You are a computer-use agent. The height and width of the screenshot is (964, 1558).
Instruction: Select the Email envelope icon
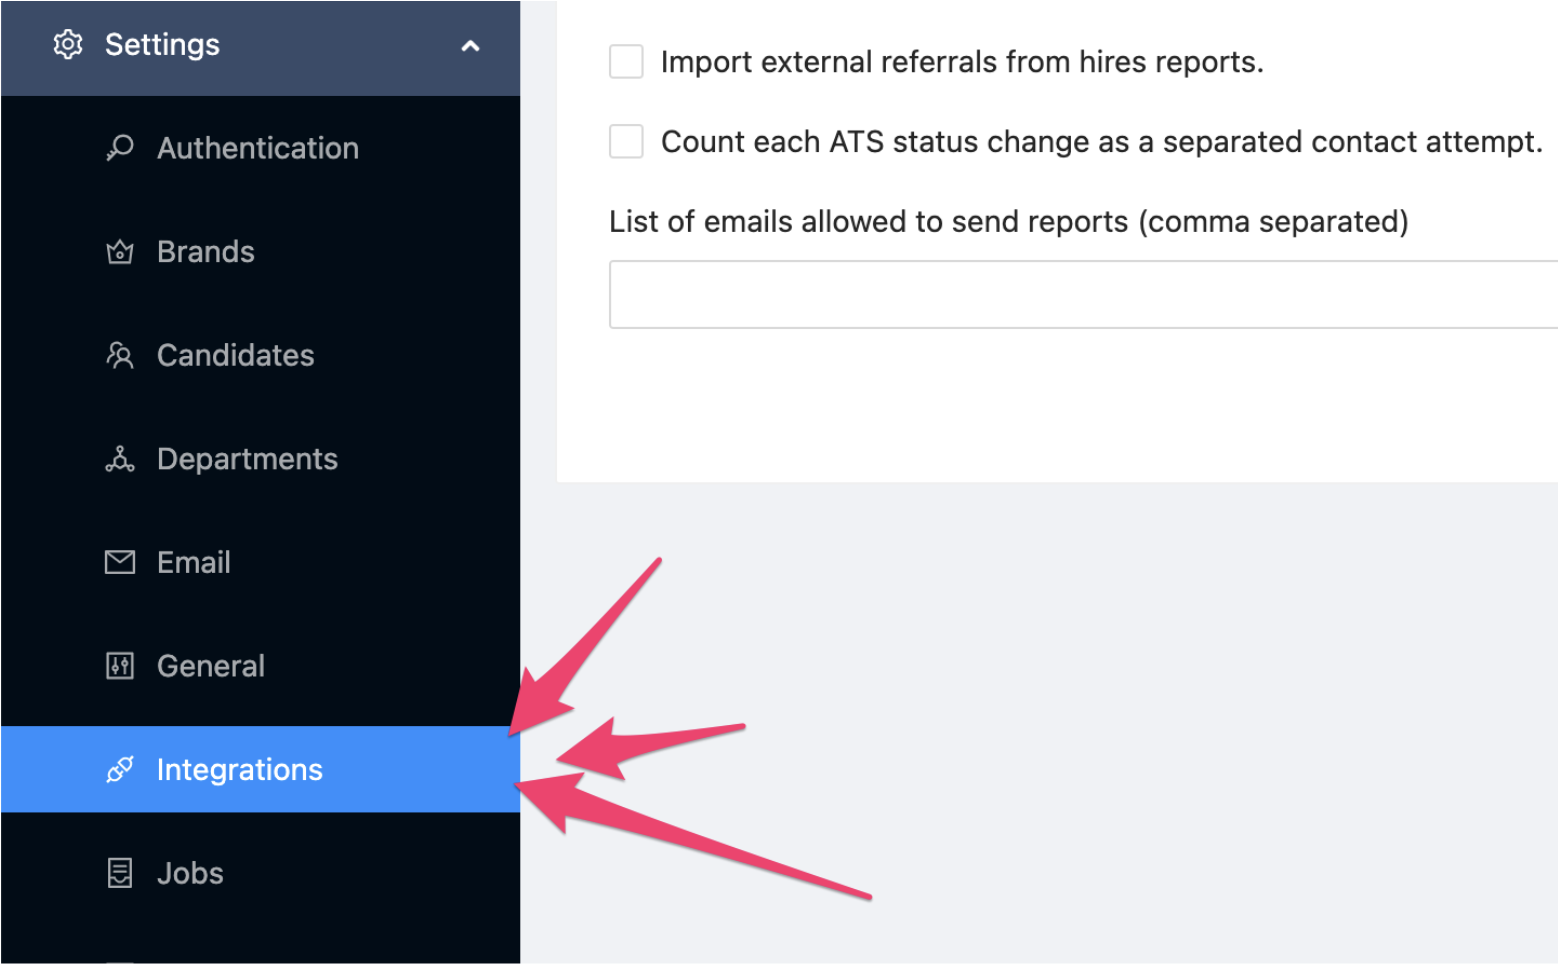coord(119,562)
